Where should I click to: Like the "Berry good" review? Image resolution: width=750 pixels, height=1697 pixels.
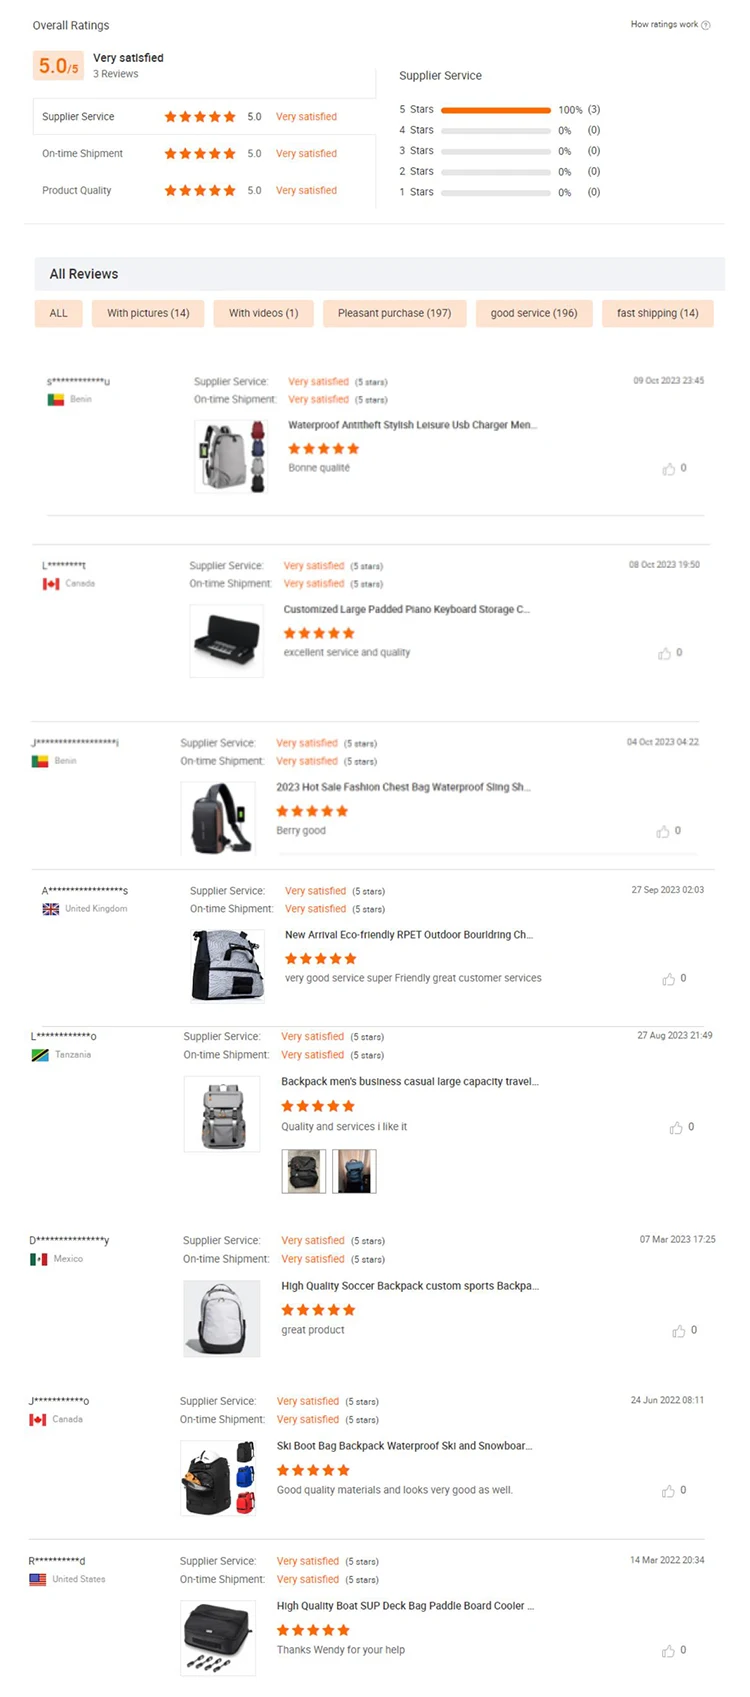tap(662, 832)
